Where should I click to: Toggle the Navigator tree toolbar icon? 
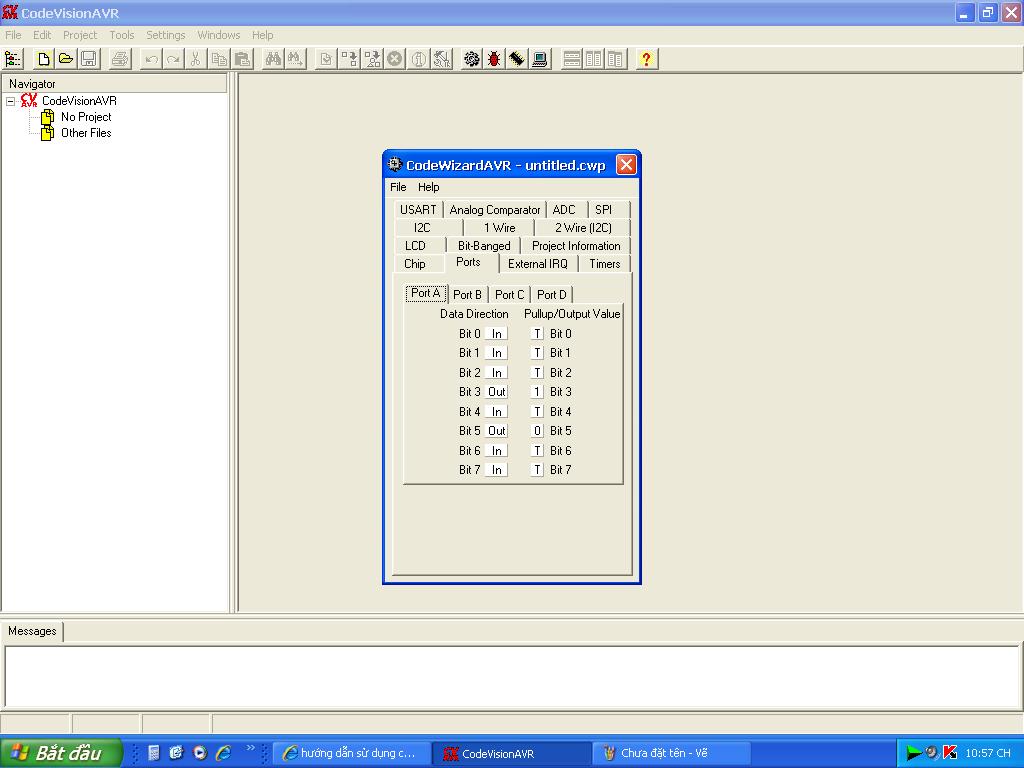[x=13, y=59]
